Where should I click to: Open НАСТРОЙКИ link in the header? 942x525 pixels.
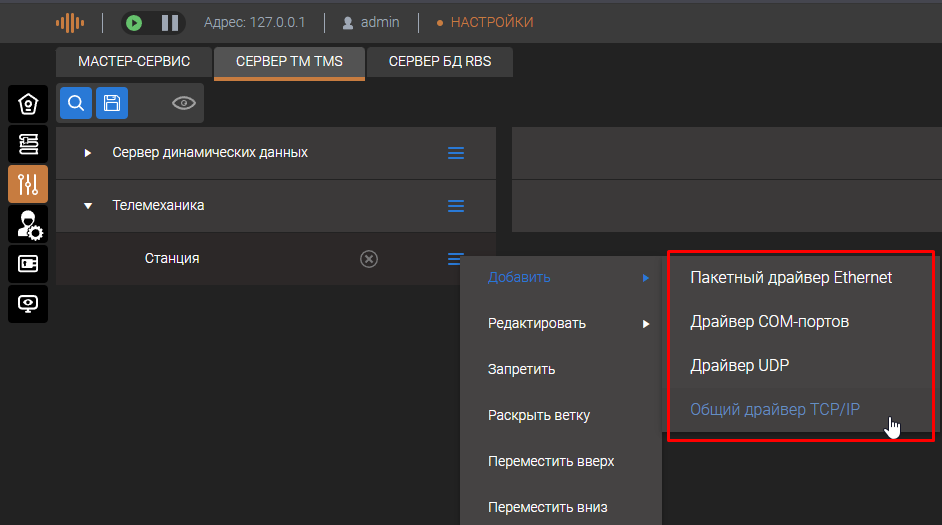(491, 22)
